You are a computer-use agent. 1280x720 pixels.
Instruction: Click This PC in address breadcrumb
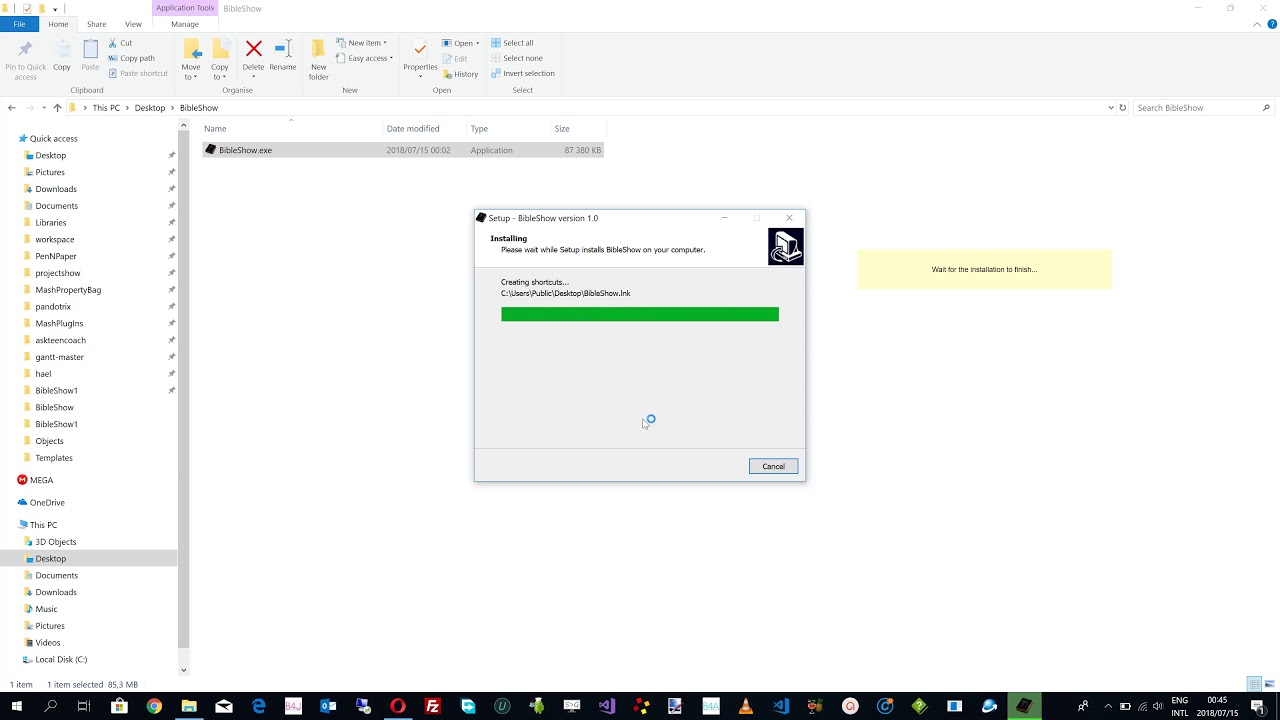(x=106, y=108)
